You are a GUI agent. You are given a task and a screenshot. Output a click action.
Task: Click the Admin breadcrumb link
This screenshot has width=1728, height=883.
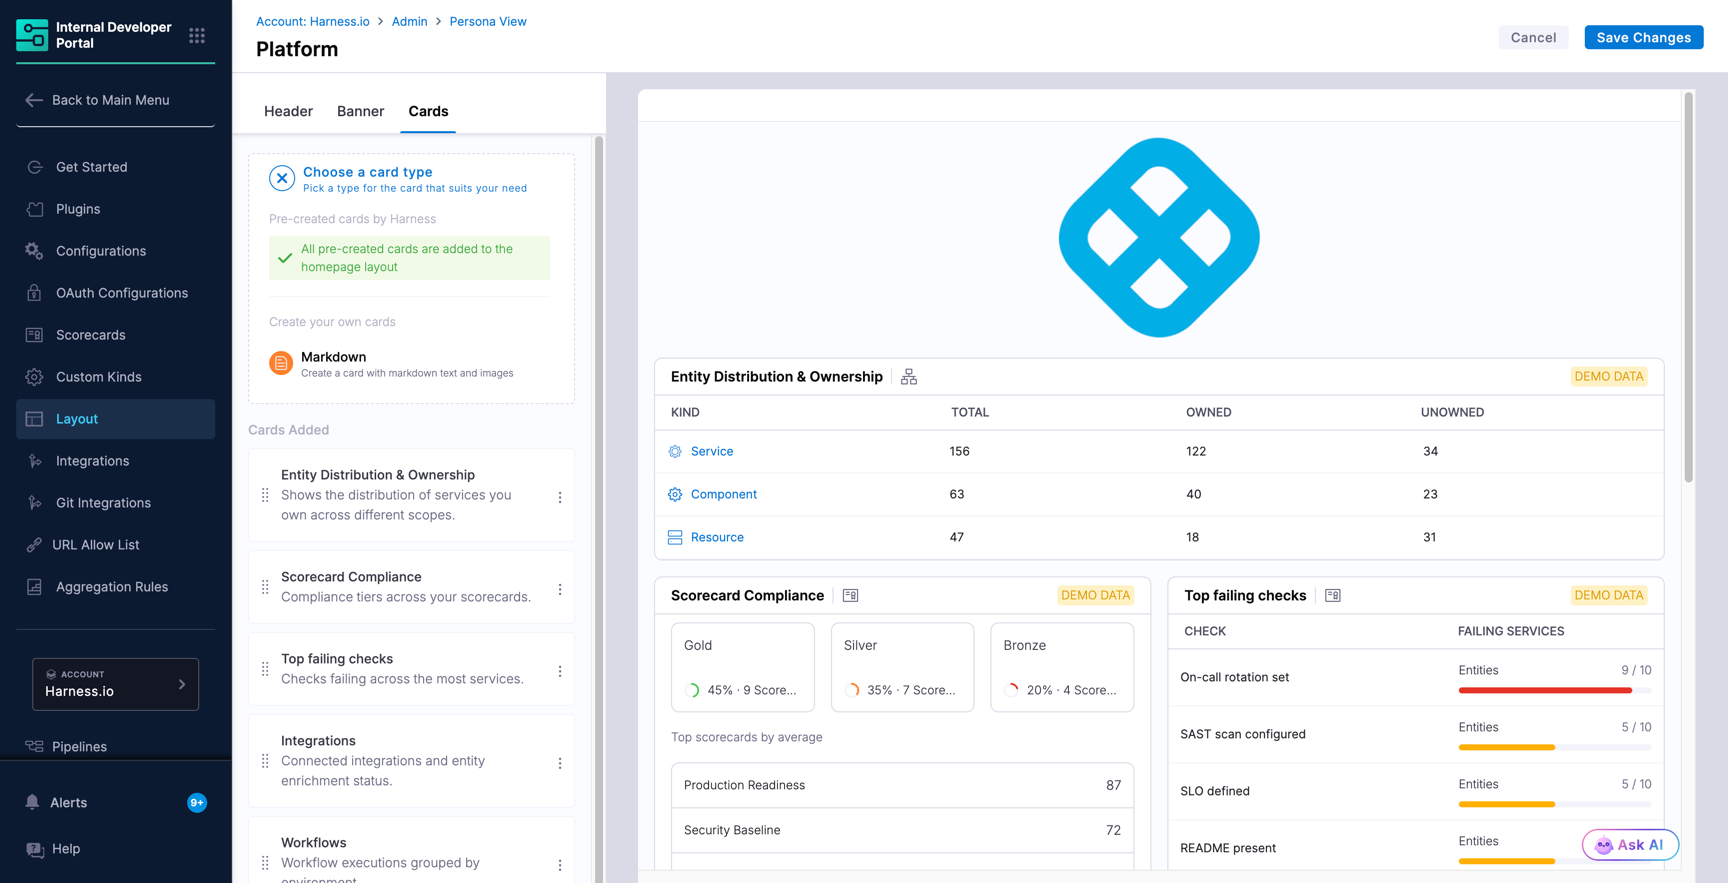[x=409, y=21]
